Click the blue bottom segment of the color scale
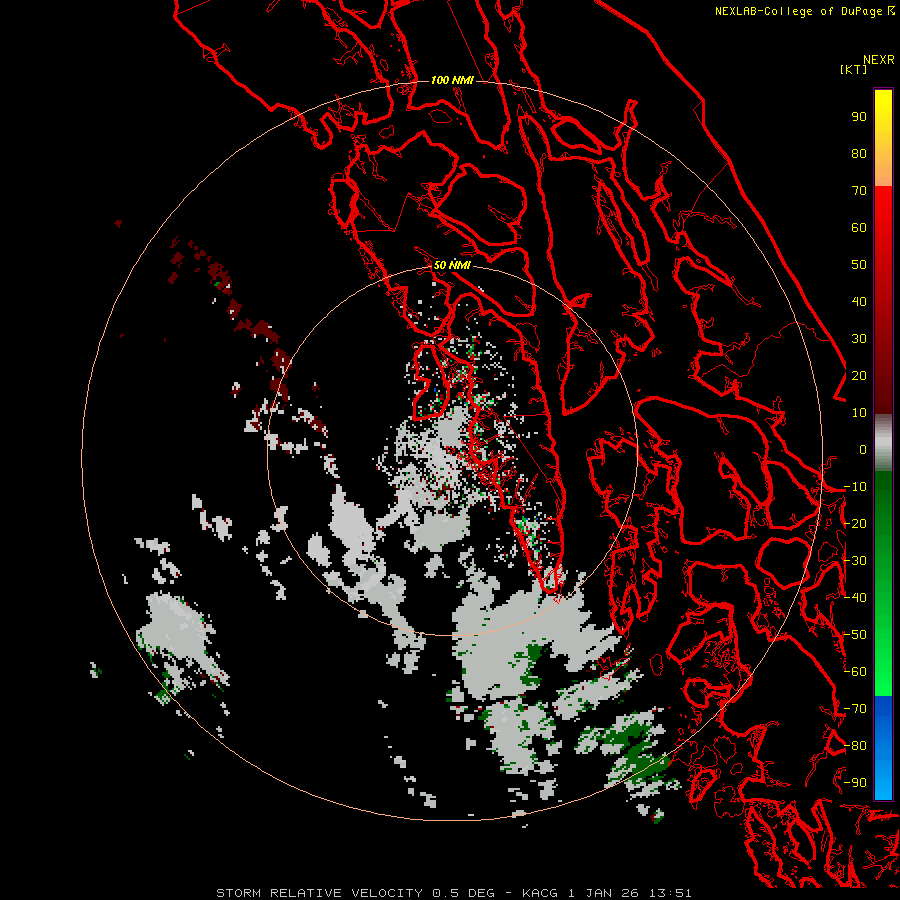This screenshot has height=900, width=900. [x=883, y=748]
